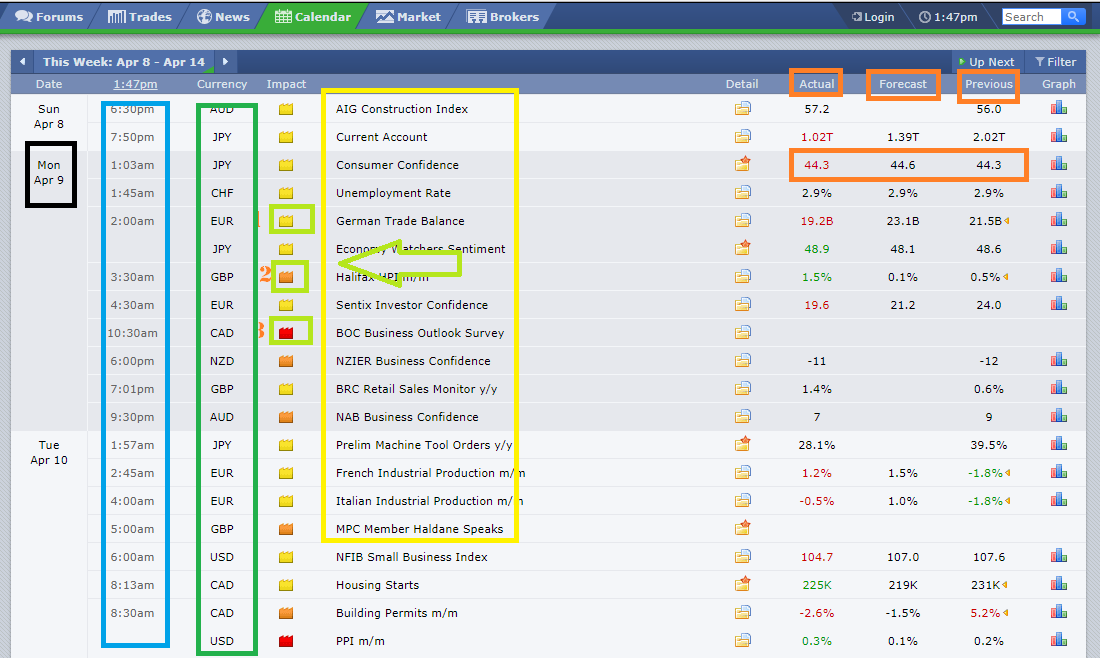Click the Detail column header
The image size is (1100, 658).
click(x=742, y=84)
